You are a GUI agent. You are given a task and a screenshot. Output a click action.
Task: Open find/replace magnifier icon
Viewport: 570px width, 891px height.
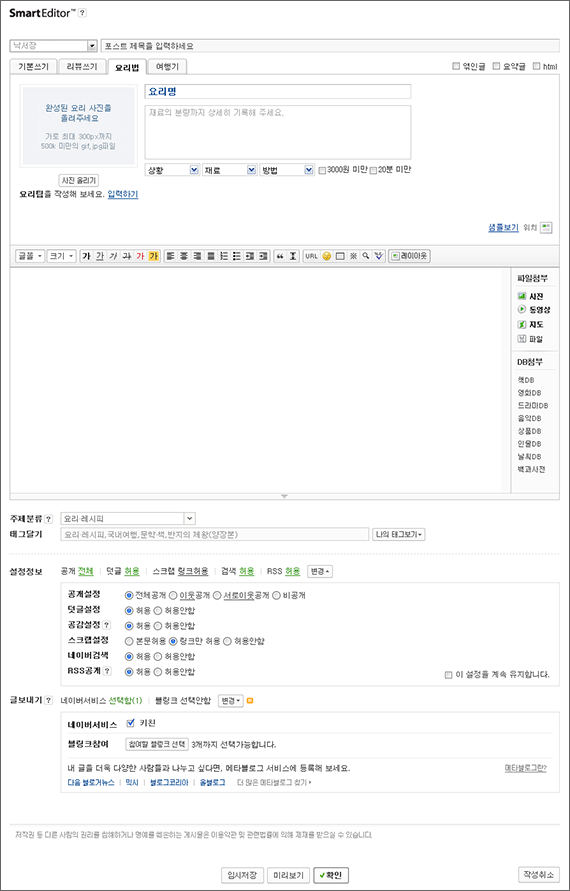pyautogui.click(x=366, y=256)
